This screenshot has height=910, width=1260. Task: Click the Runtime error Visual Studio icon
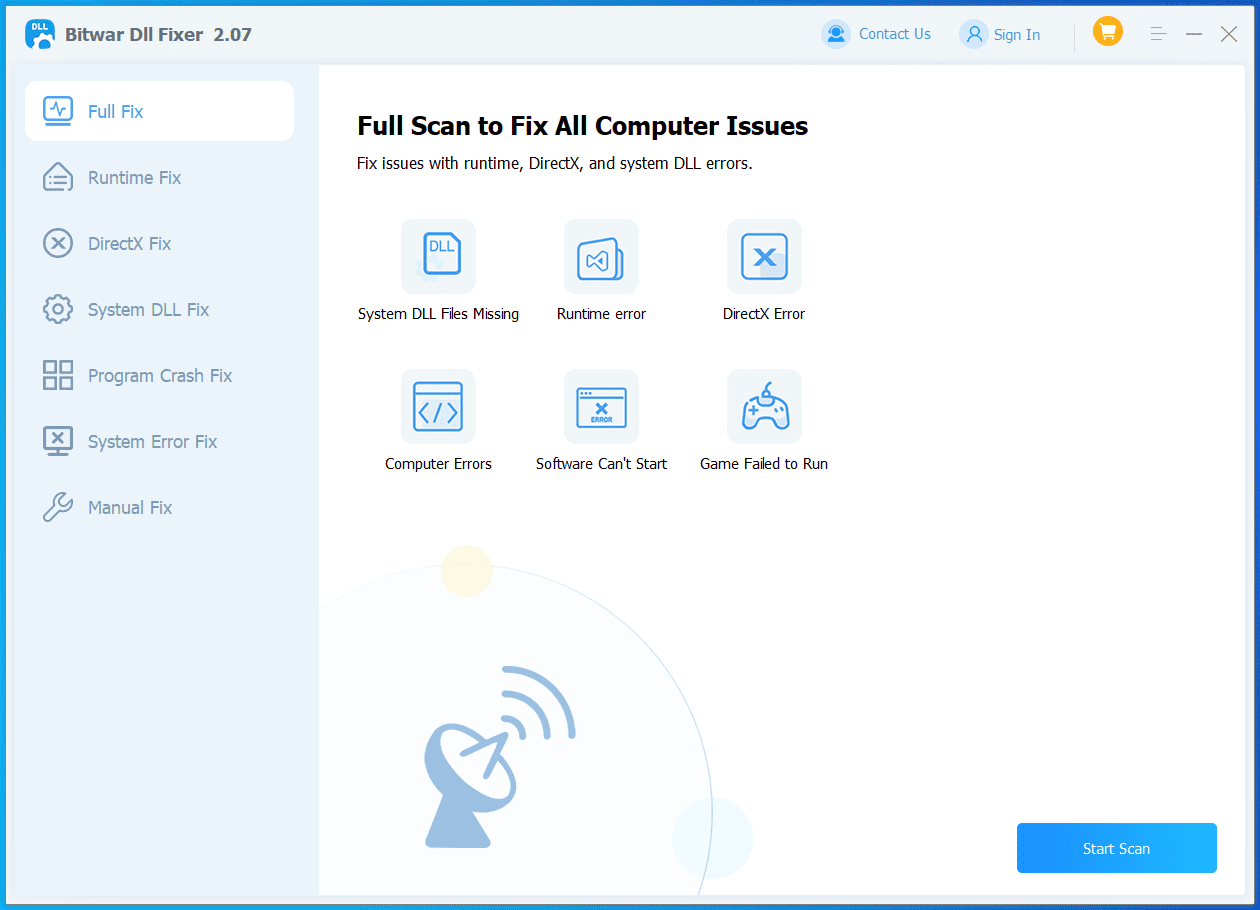click(x=601, y=256)
